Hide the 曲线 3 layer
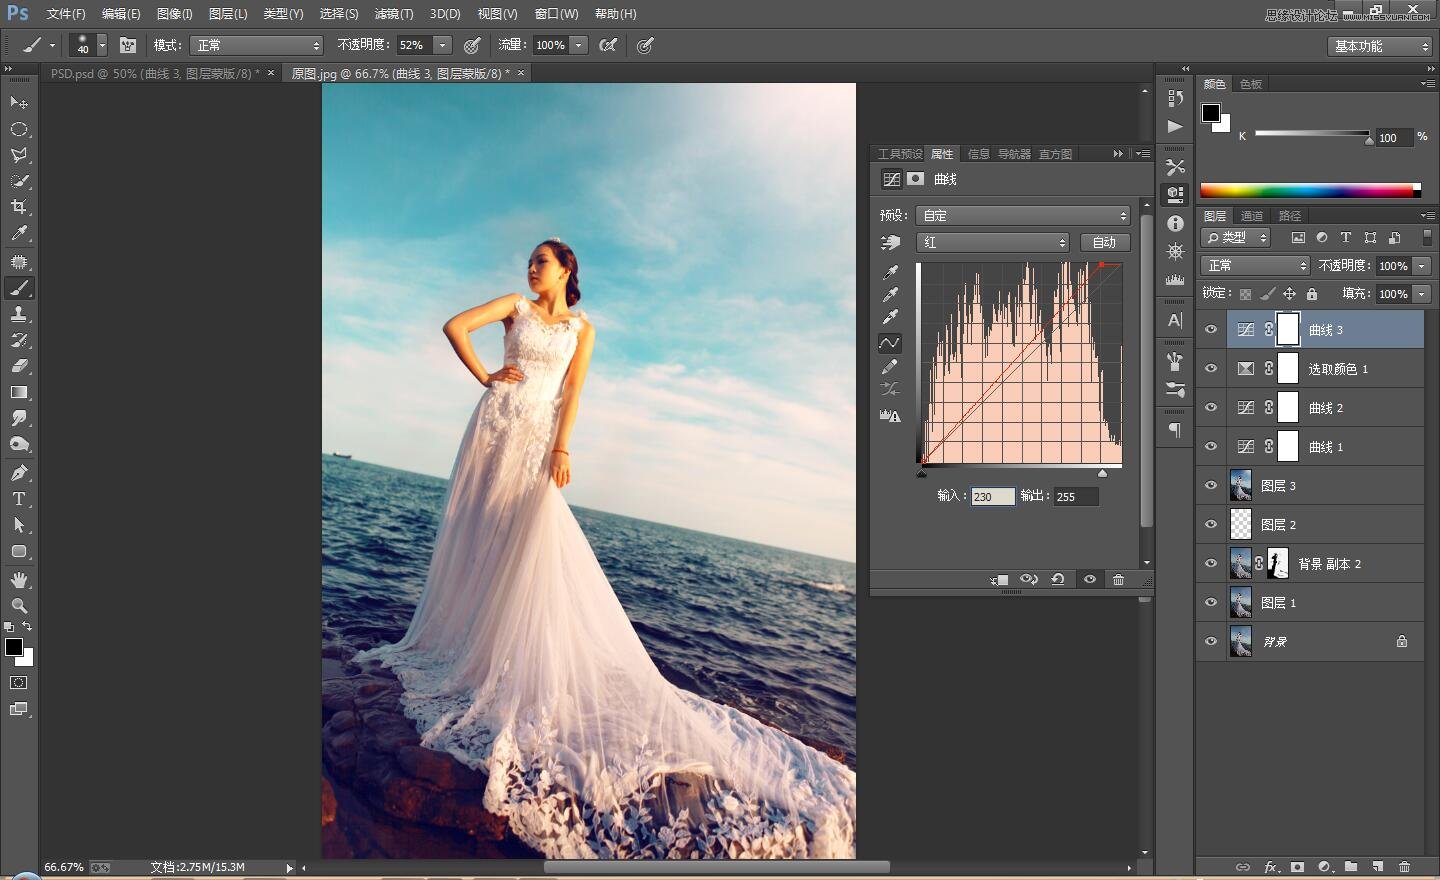Screen dimensions: 1440x880 point(1211,330)
